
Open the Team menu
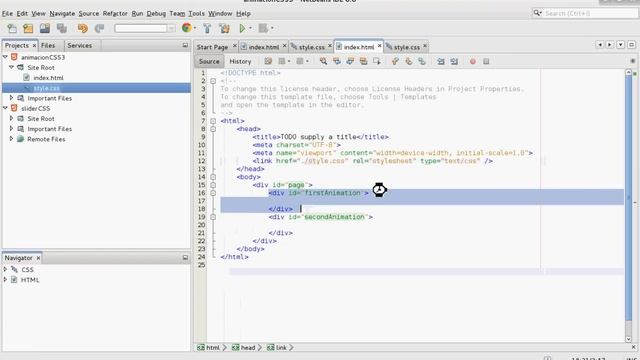point(177,13)
